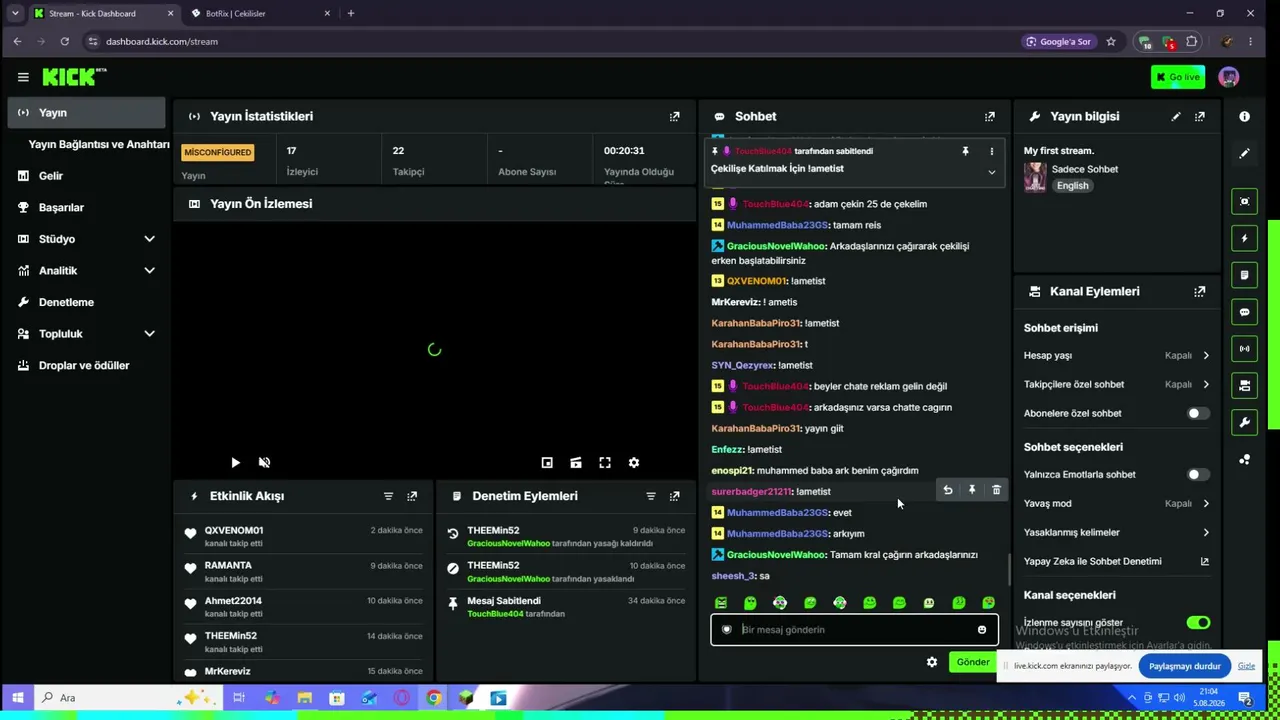Open Yasaklanmış kelimeler settings
The width and height of the screenshot is (1280, 720).
pyautogui.click(x=1117, y=533)
